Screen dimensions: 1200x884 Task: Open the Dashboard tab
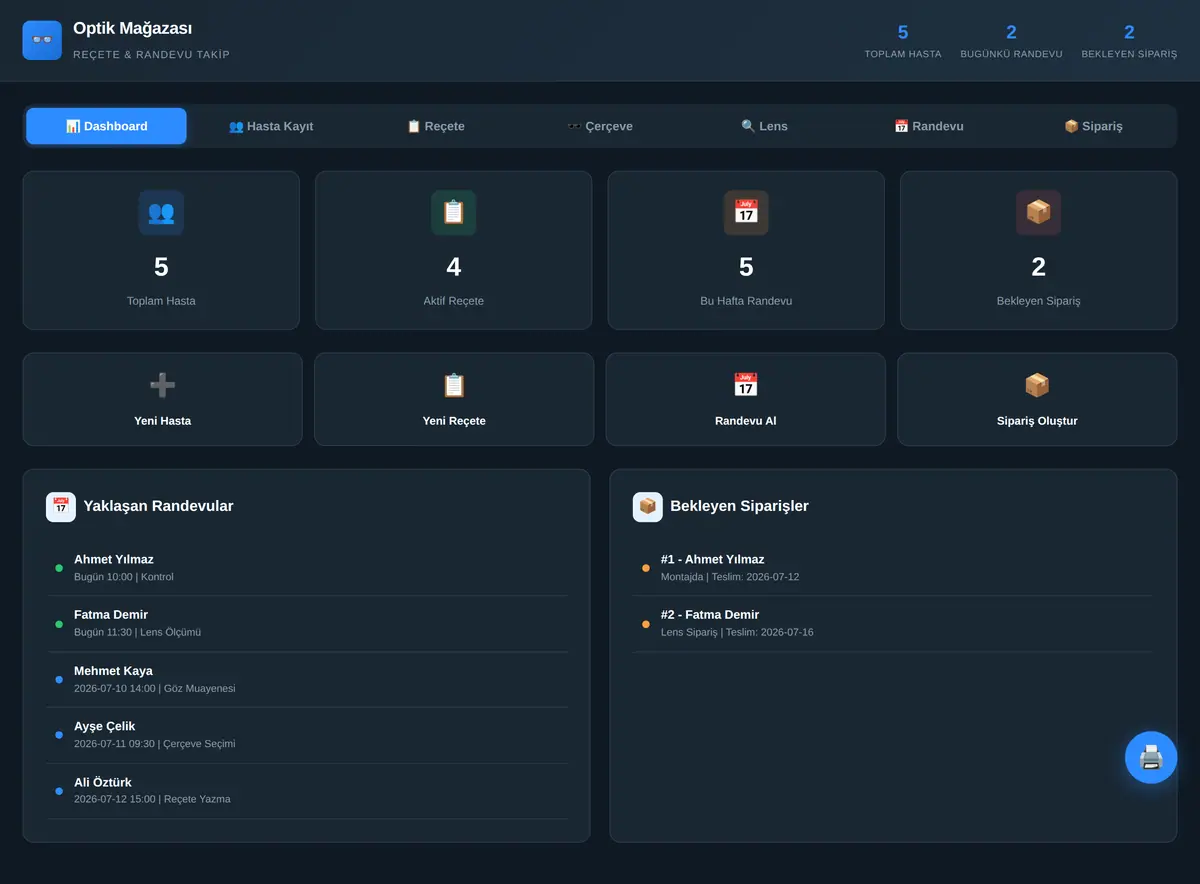coord(106,126)
